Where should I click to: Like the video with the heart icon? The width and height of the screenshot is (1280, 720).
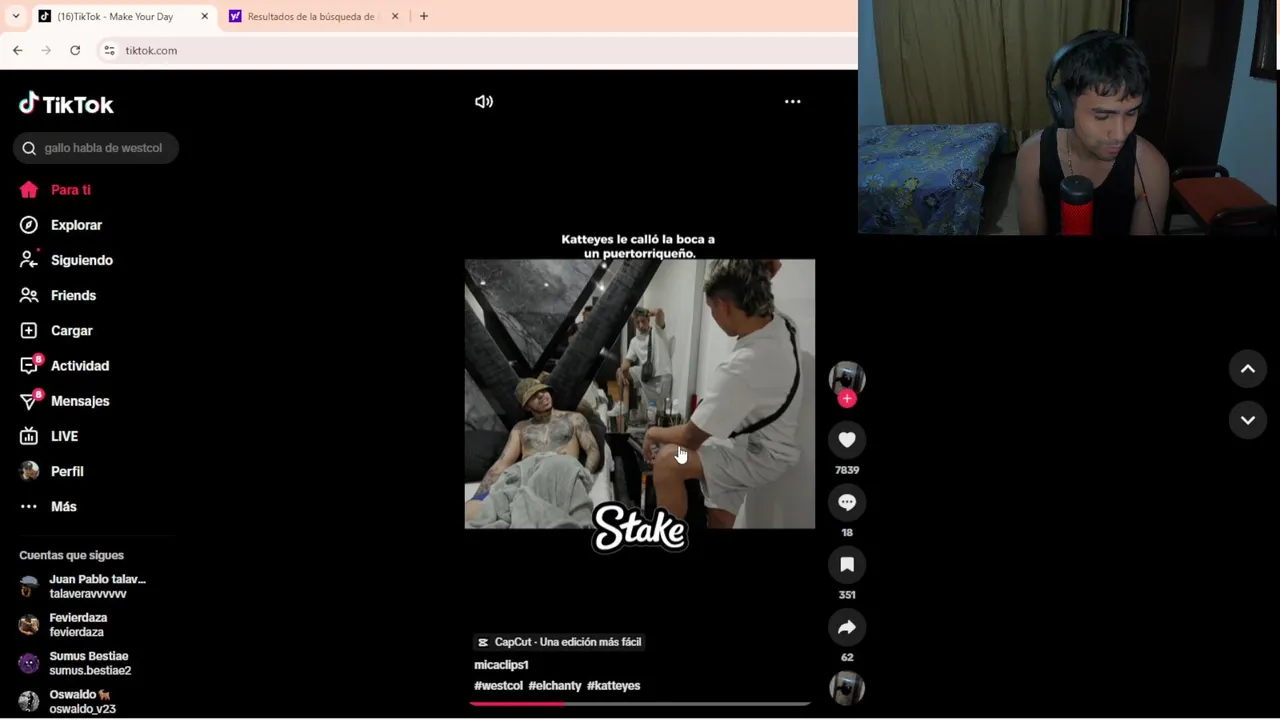847,440
